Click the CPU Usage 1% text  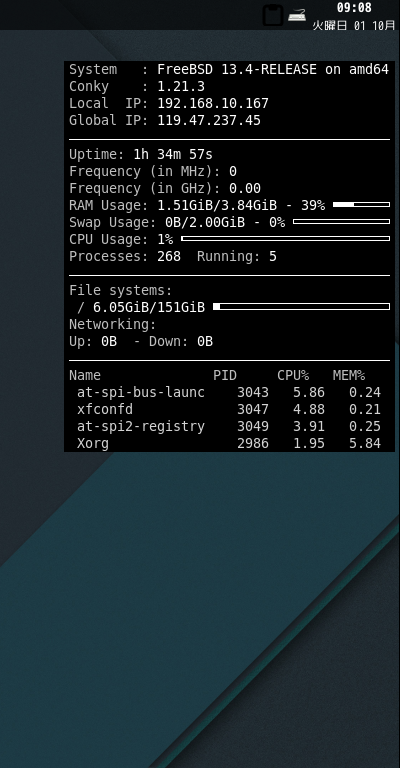coord(121,240)
